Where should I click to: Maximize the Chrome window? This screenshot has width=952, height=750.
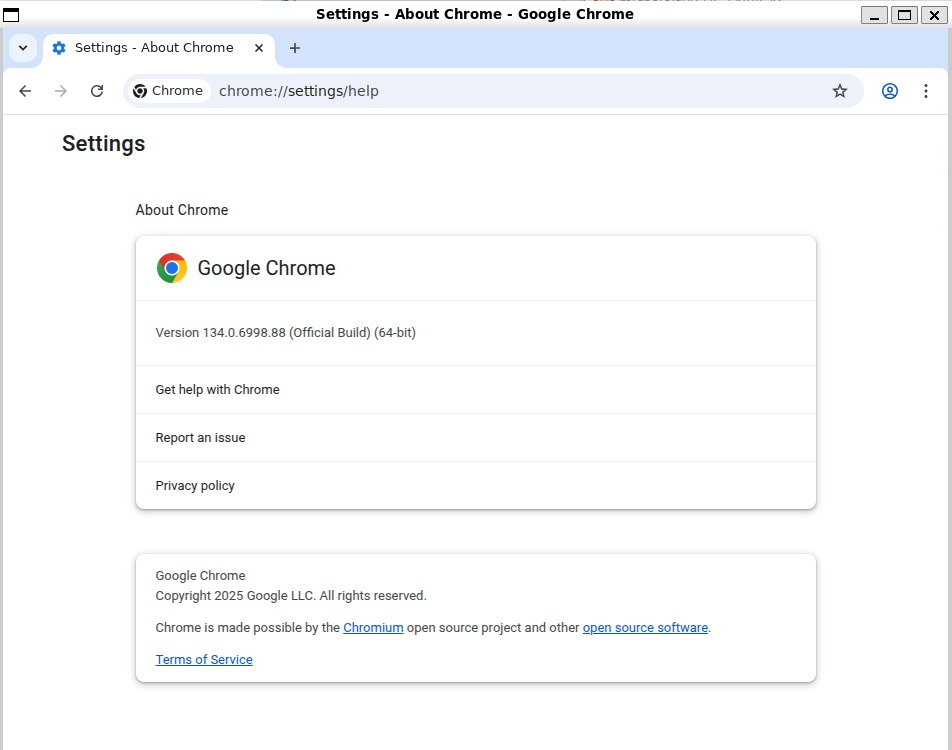click(904, 15)
